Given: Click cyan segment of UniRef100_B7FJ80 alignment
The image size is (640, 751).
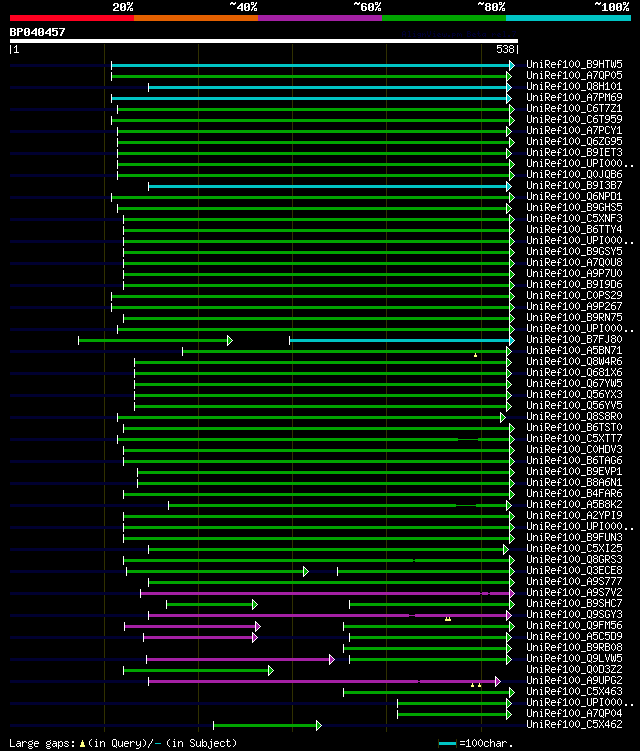Looking at the screenshot, I should [401, 341].
